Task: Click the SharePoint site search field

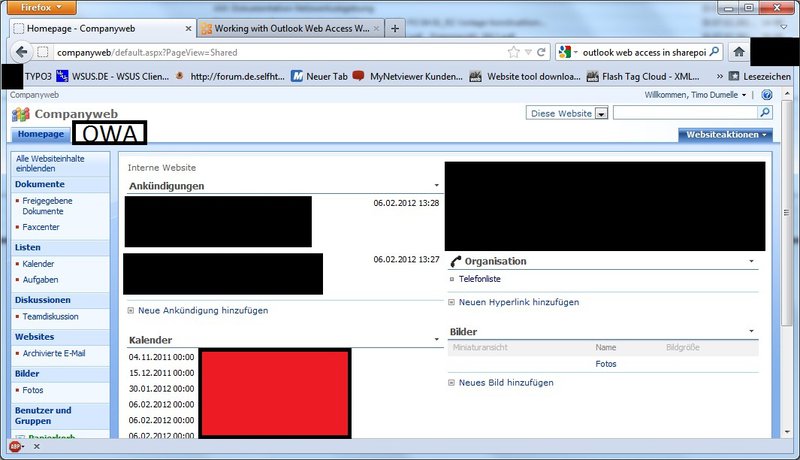Action: [x=686, y=113]
